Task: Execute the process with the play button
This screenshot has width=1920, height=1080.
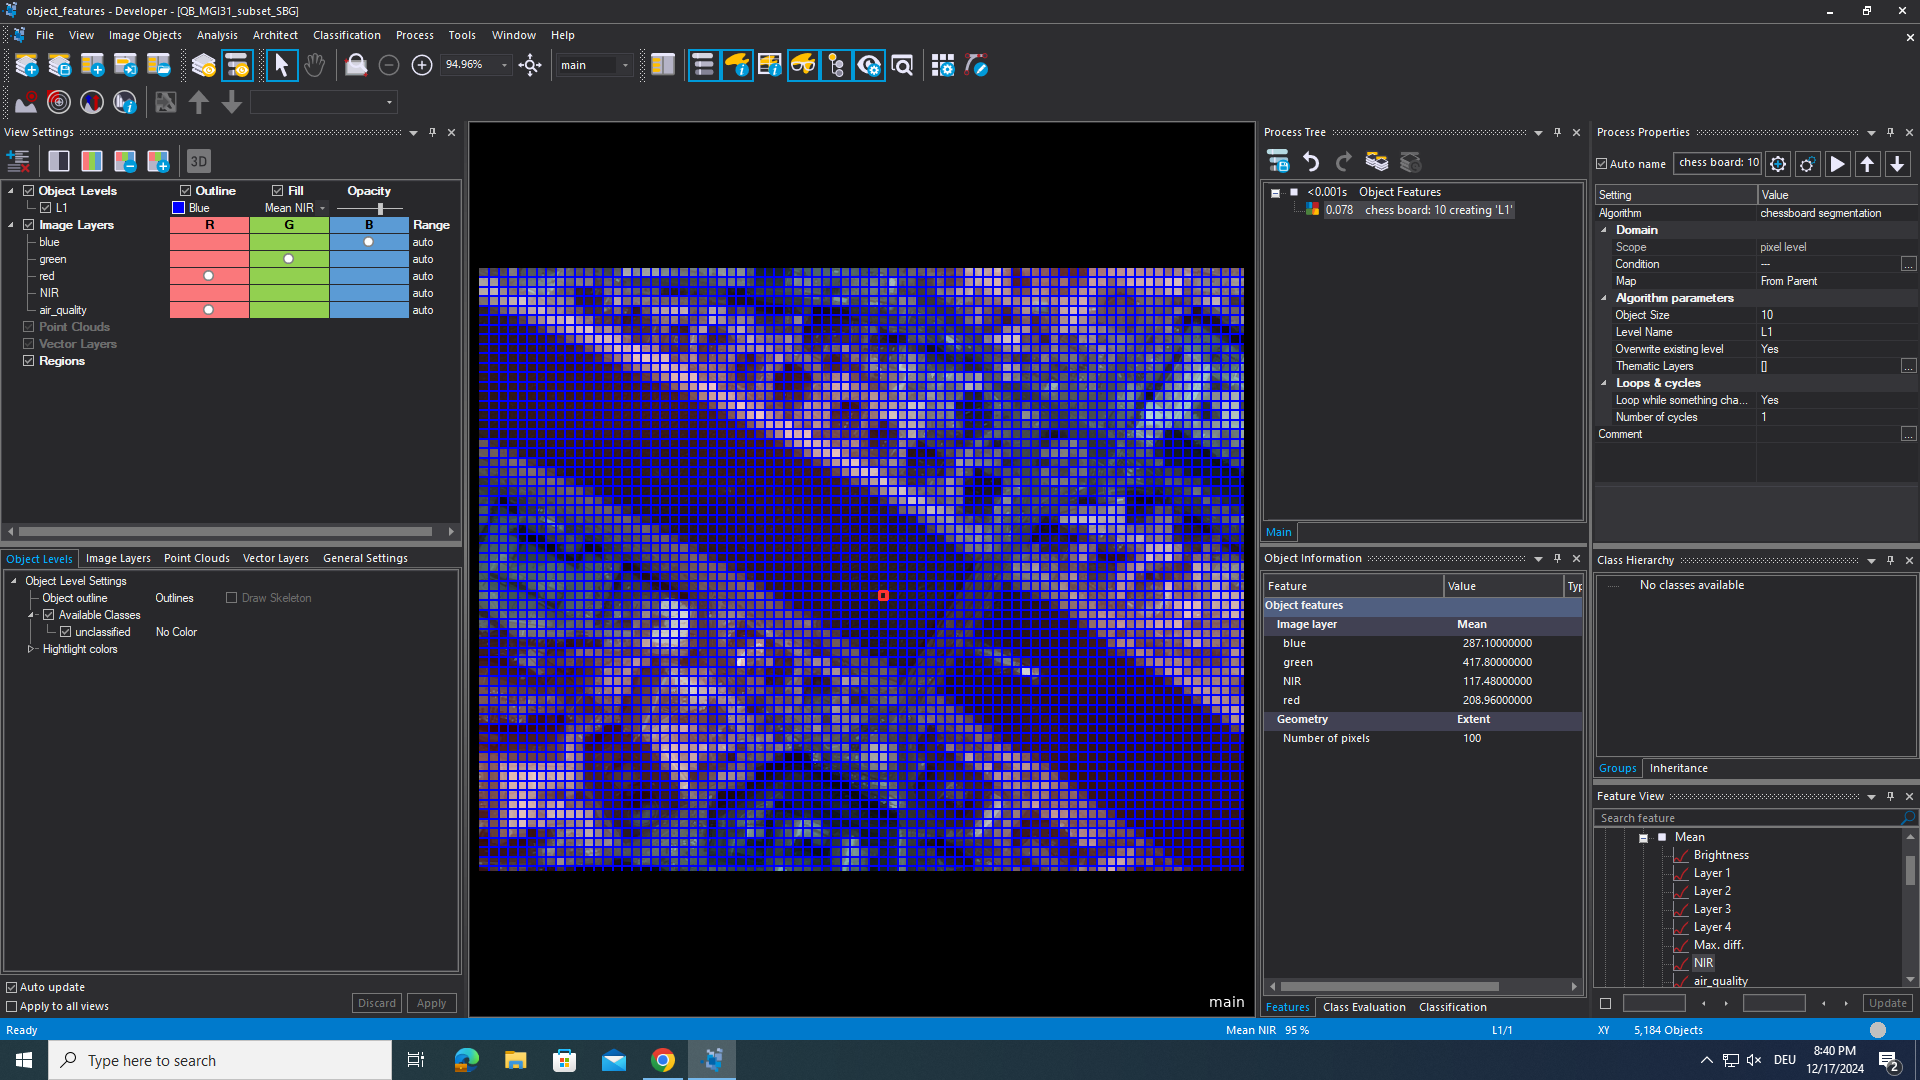Action: (1837, 164)
